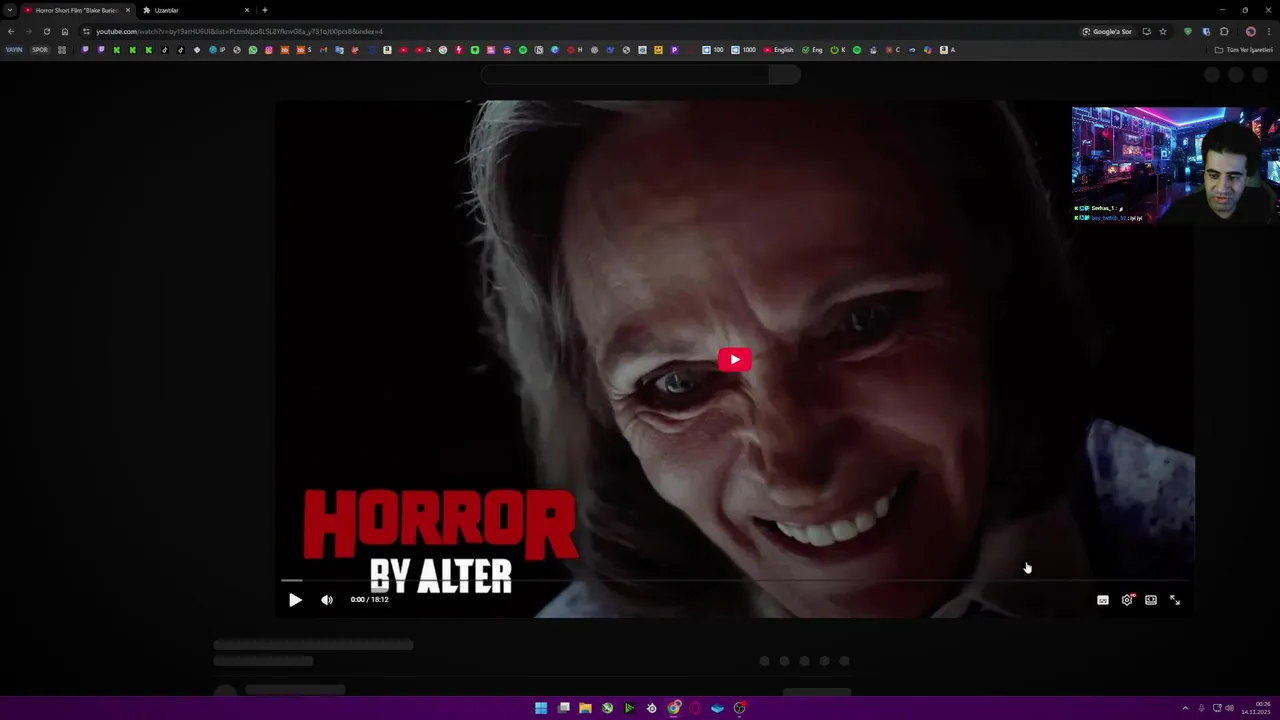
Task: Toggle subtitles in the video player
Action: click(x=1103, y=600)
